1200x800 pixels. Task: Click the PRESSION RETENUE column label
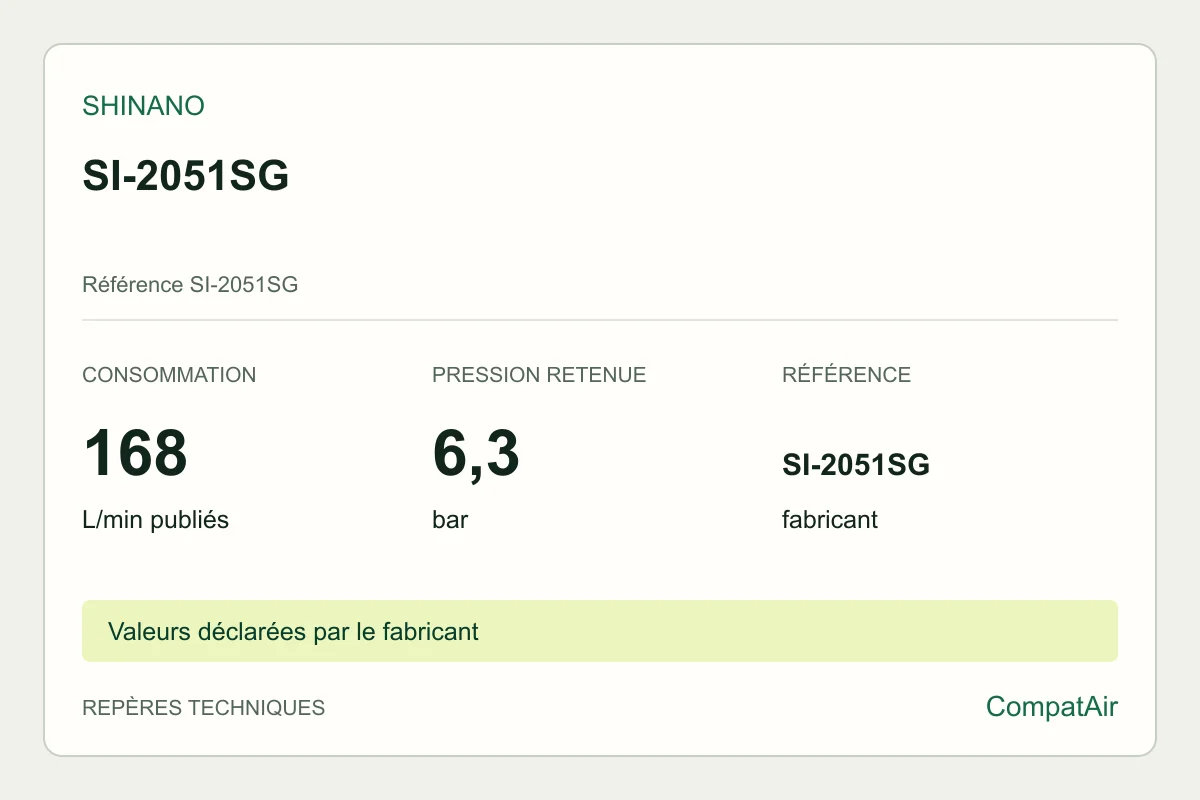pos(539,375)
